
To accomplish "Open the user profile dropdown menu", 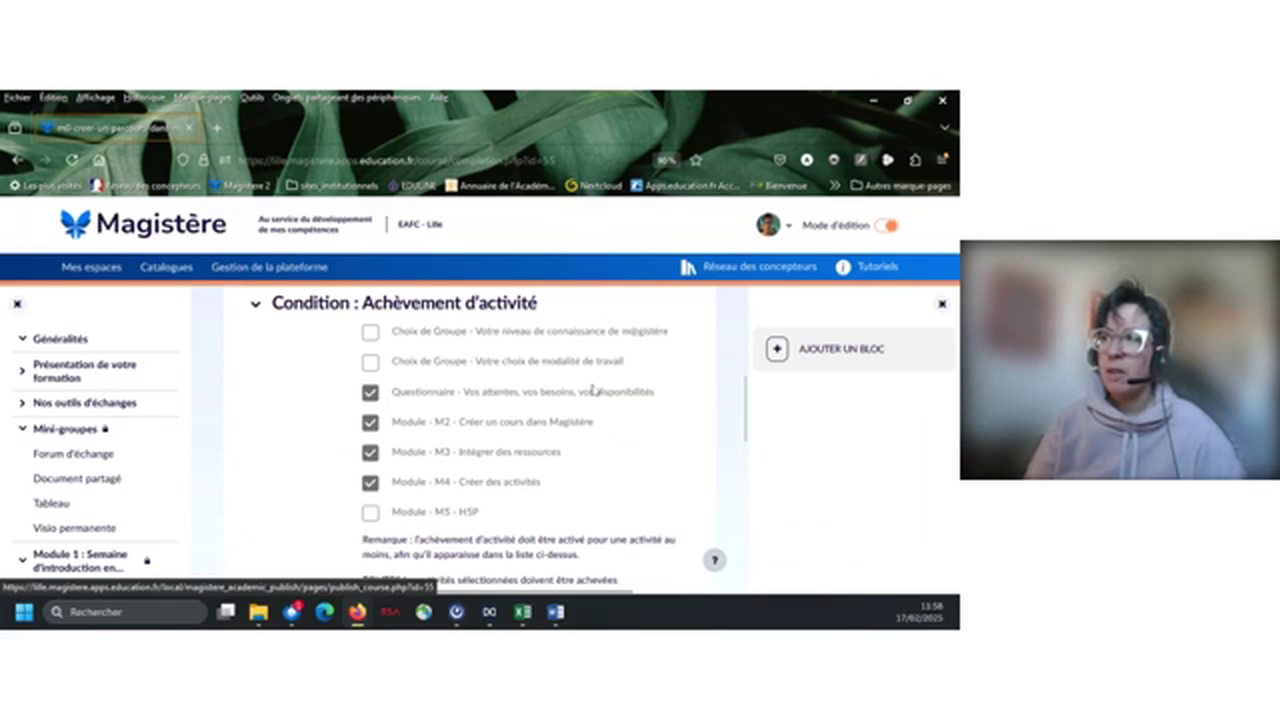I will point(774,226).
